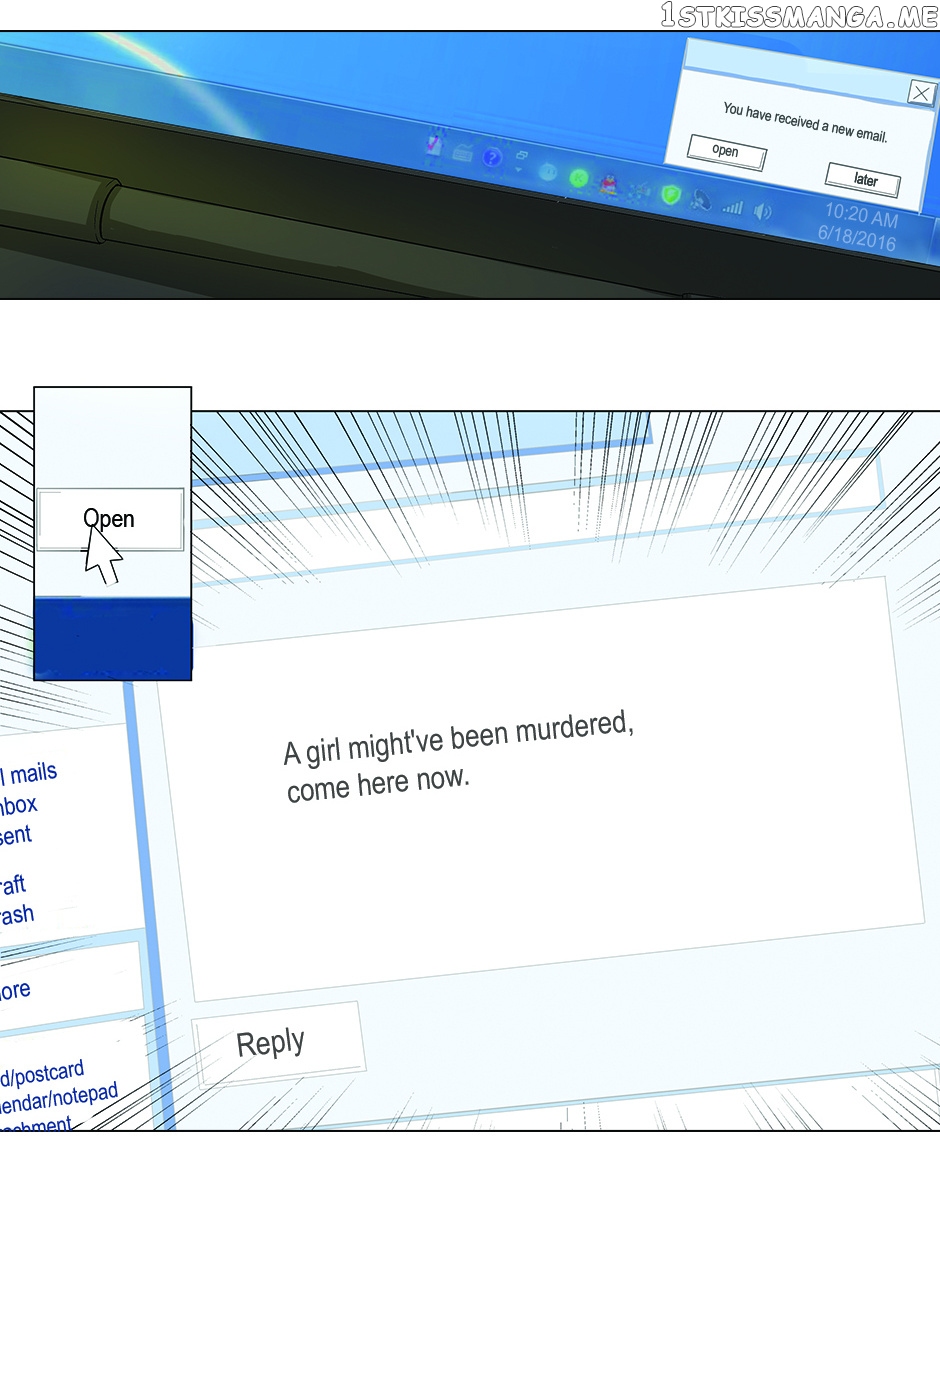The image size is (940, 1396).
Task: Click the speaker volume icon
Action: [763, 211]
